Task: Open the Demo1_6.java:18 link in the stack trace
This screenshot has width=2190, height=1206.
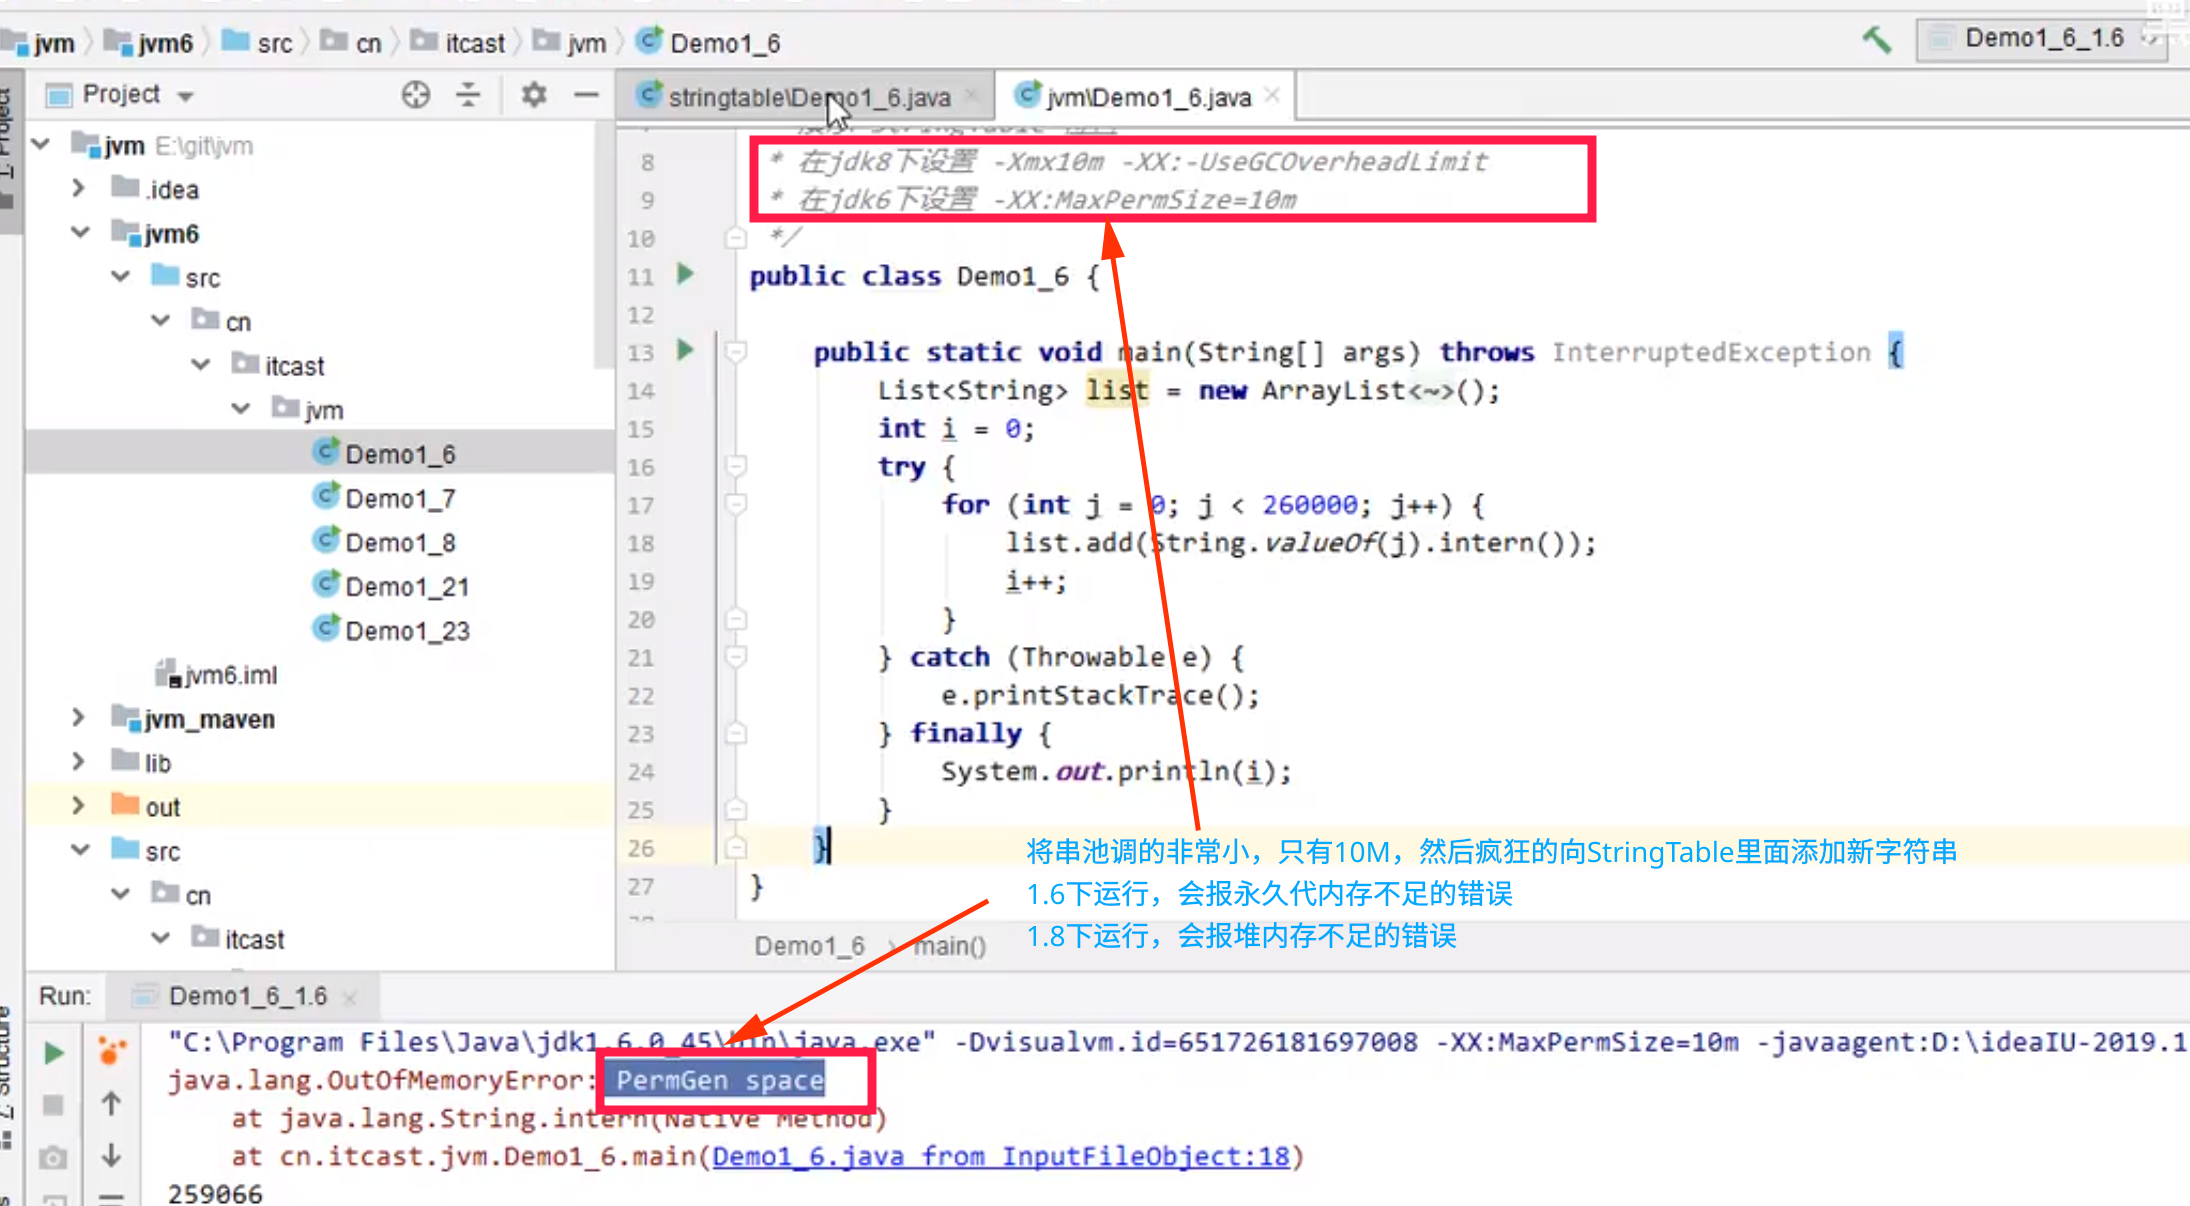Action: (x=1000, y=1156)
